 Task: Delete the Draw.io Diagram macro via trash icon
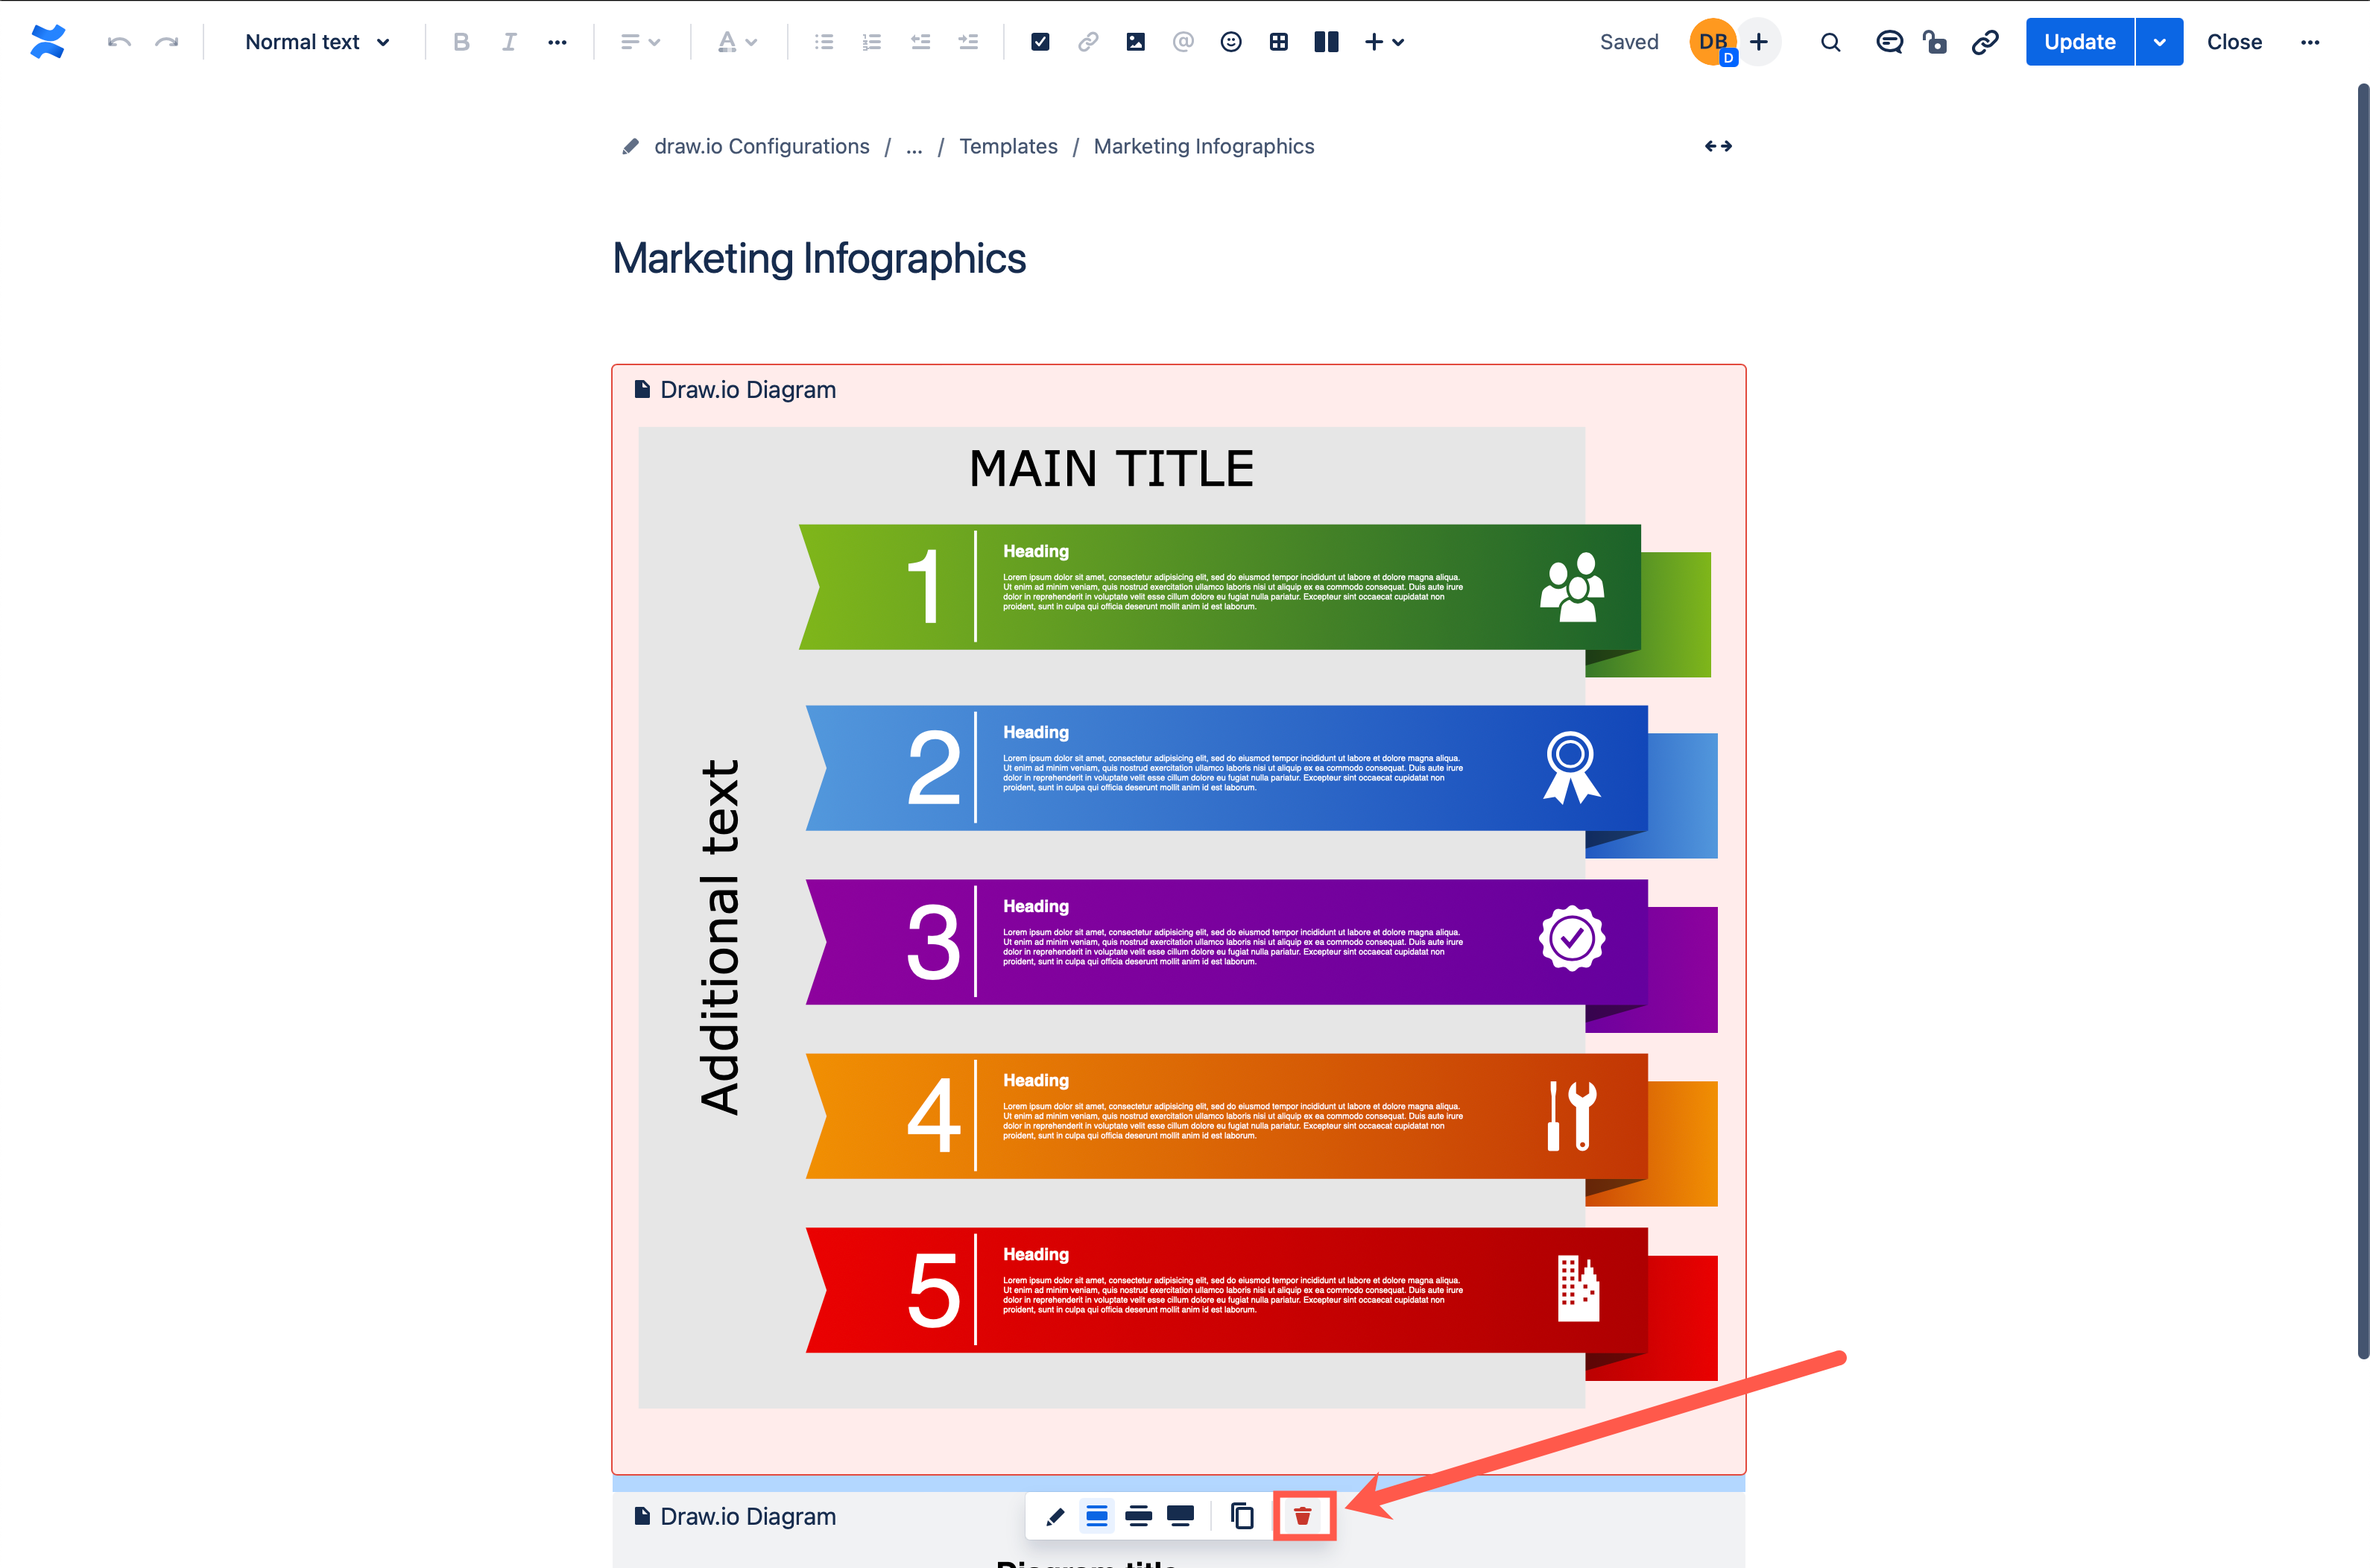(1303, 1516)
